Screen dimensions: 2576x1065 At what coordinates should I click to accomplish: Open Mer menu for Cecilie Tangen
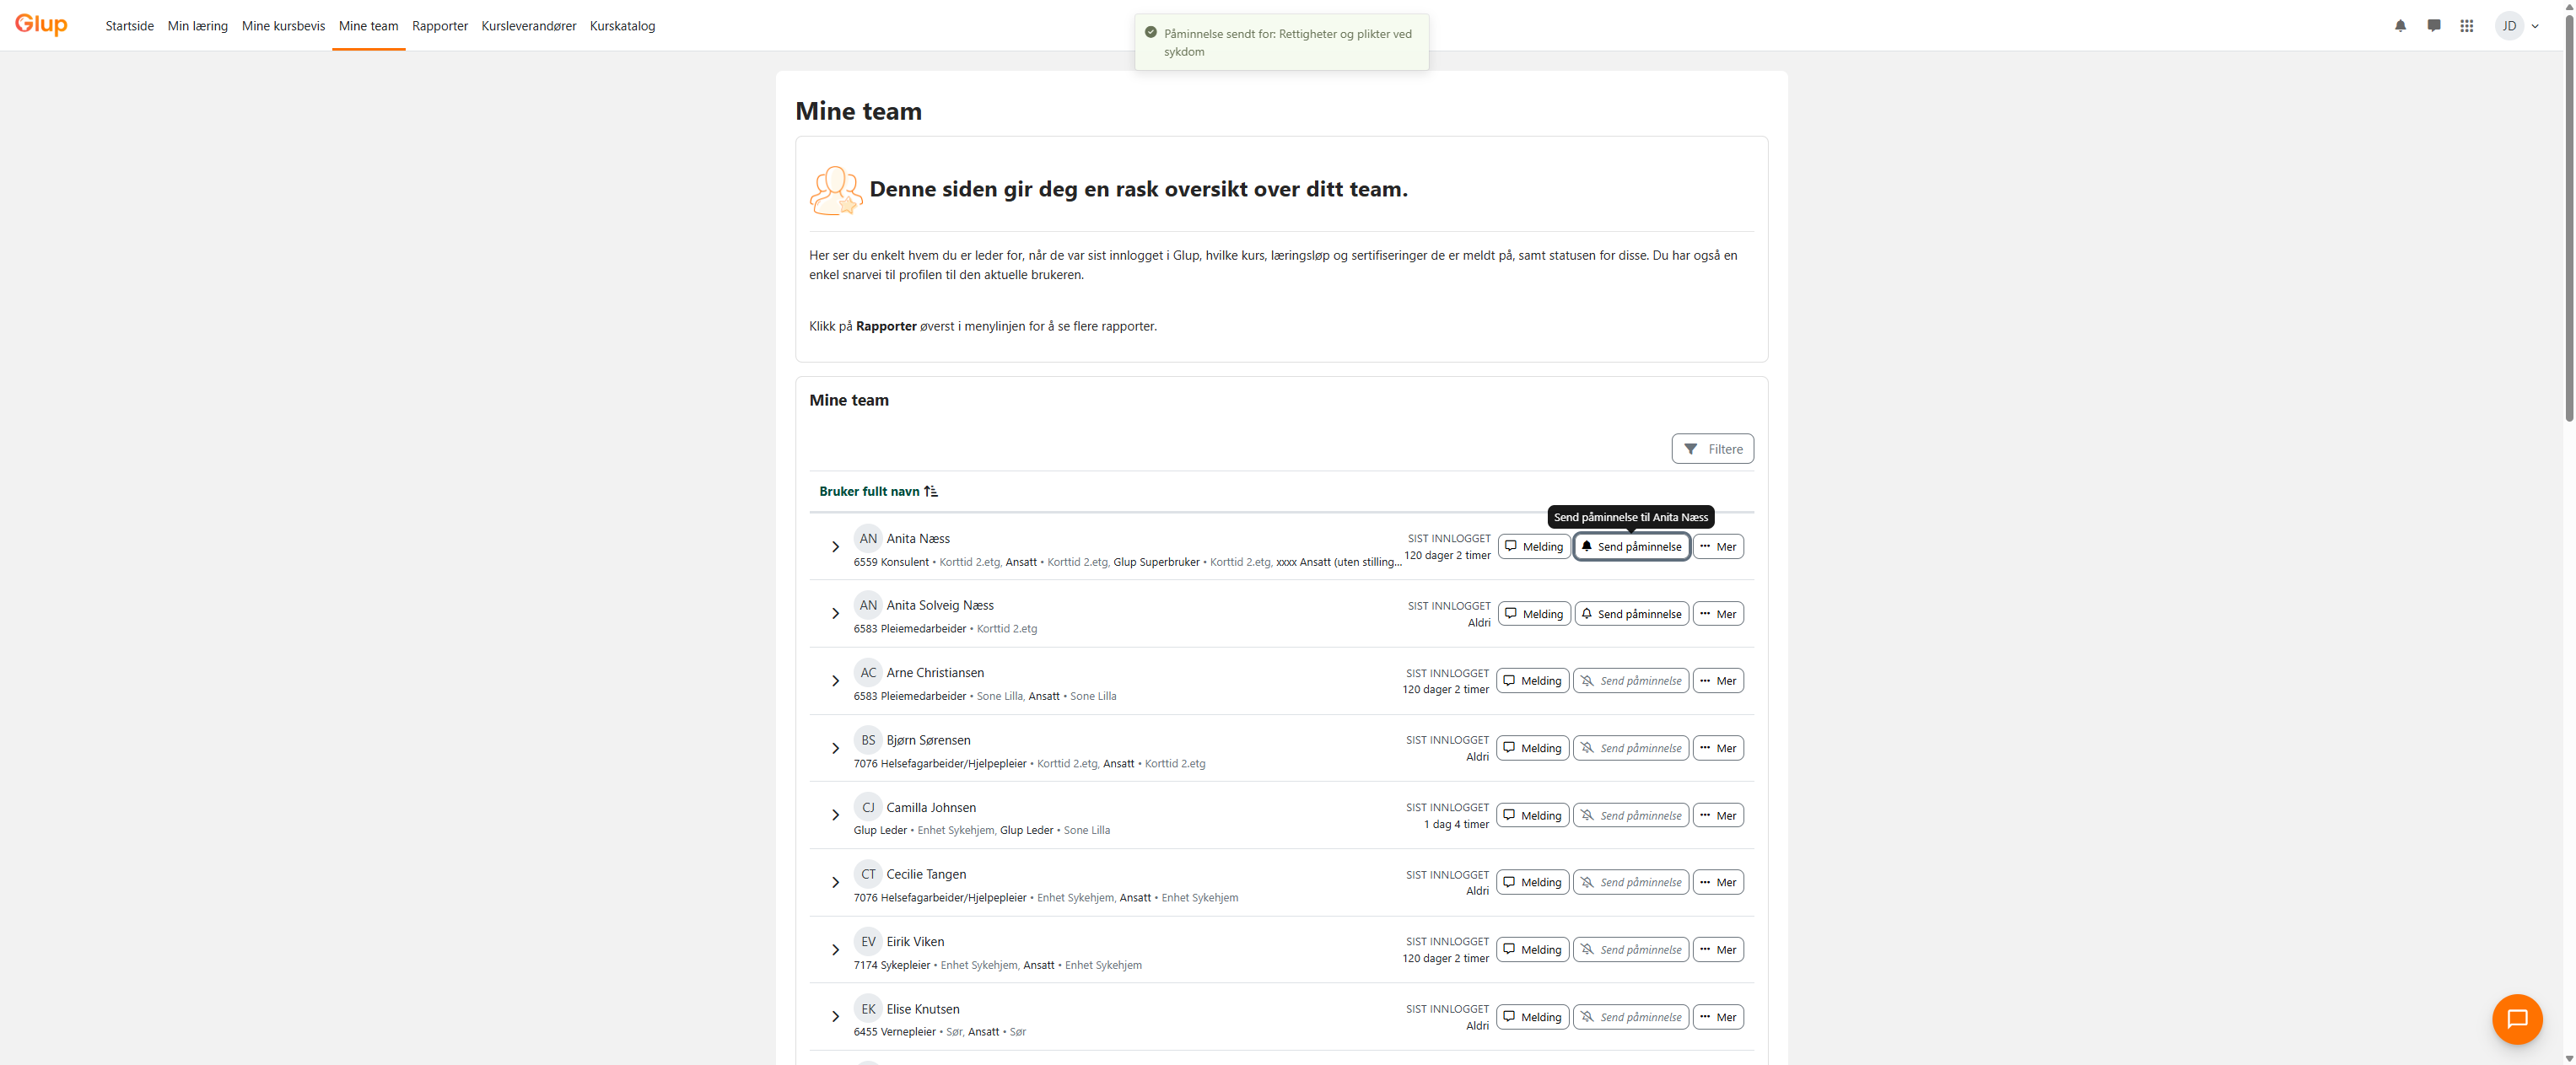click(1718, 883)
